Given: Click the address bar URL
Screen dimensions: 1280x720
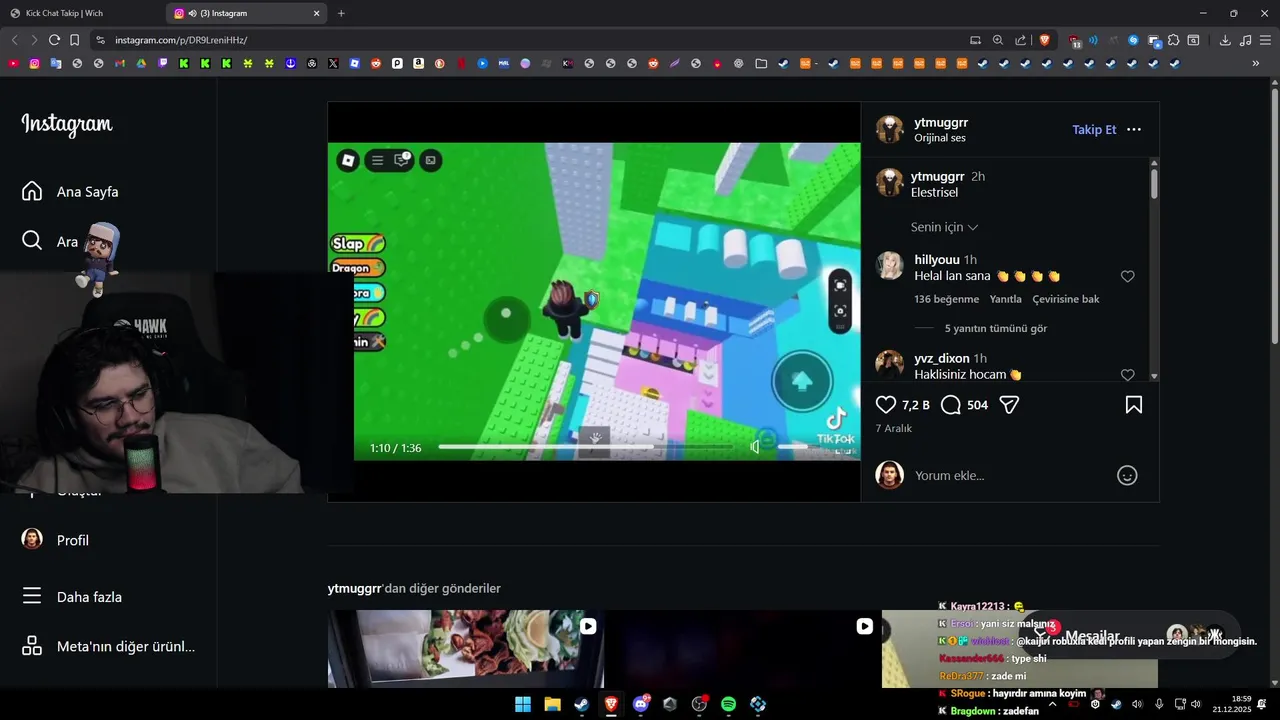Looking at the screenshot, I should (181, 40).
